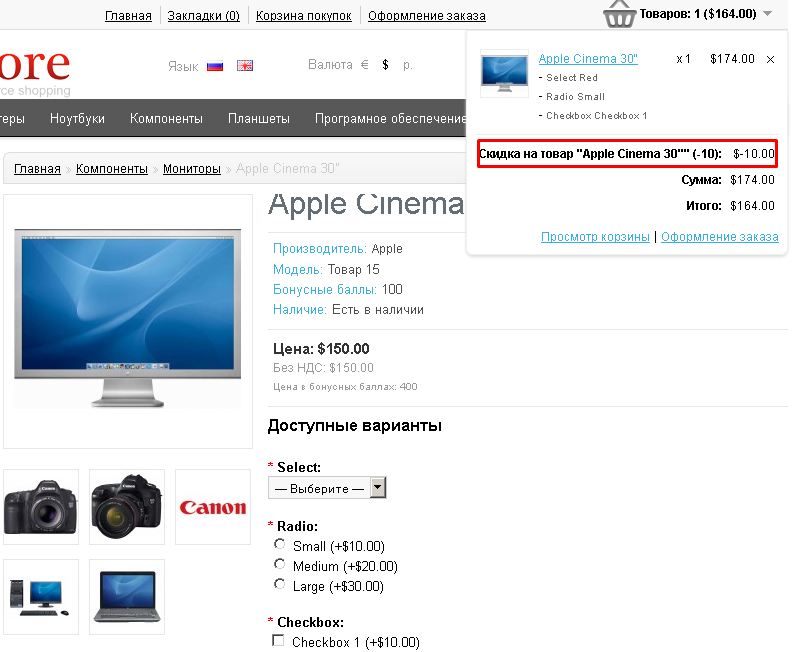
Task: Open the Select option dropdown
Action: coord(327,488)
